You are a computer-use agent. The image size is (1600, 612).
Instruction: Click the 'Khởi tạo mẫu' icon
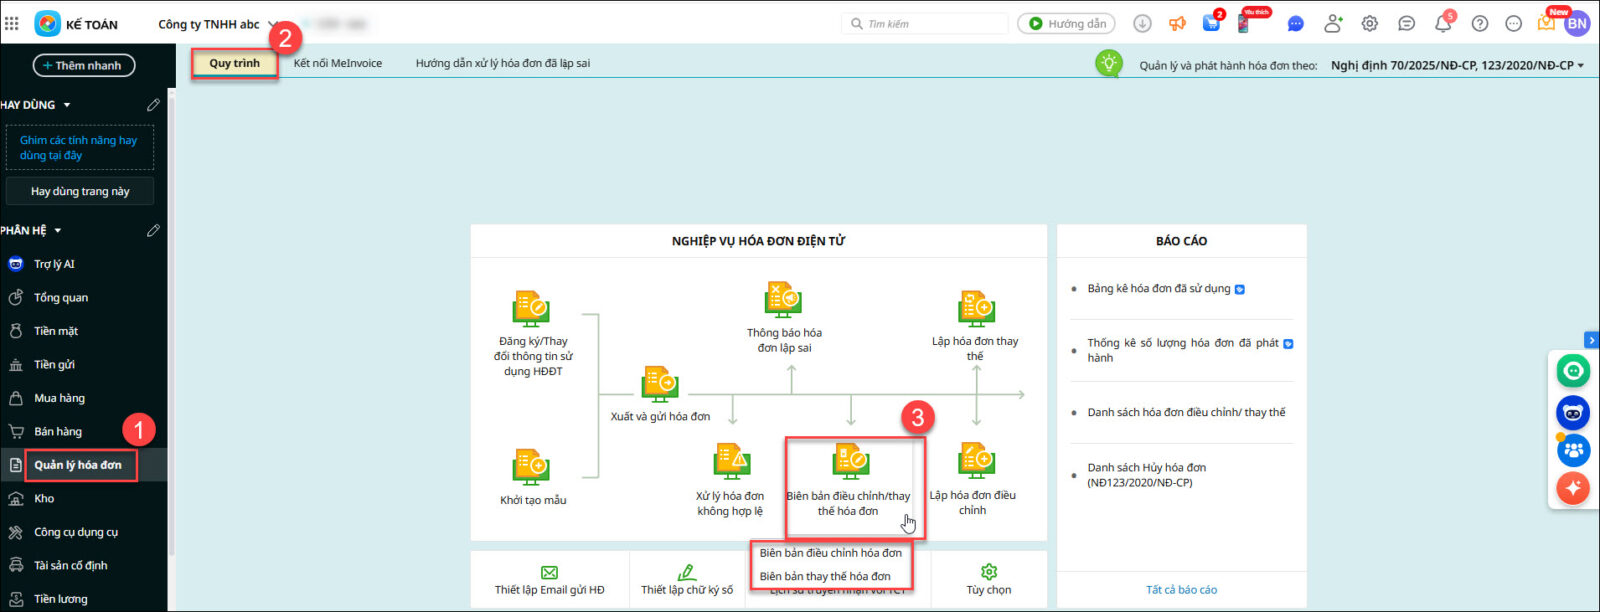tap(531, 468)
